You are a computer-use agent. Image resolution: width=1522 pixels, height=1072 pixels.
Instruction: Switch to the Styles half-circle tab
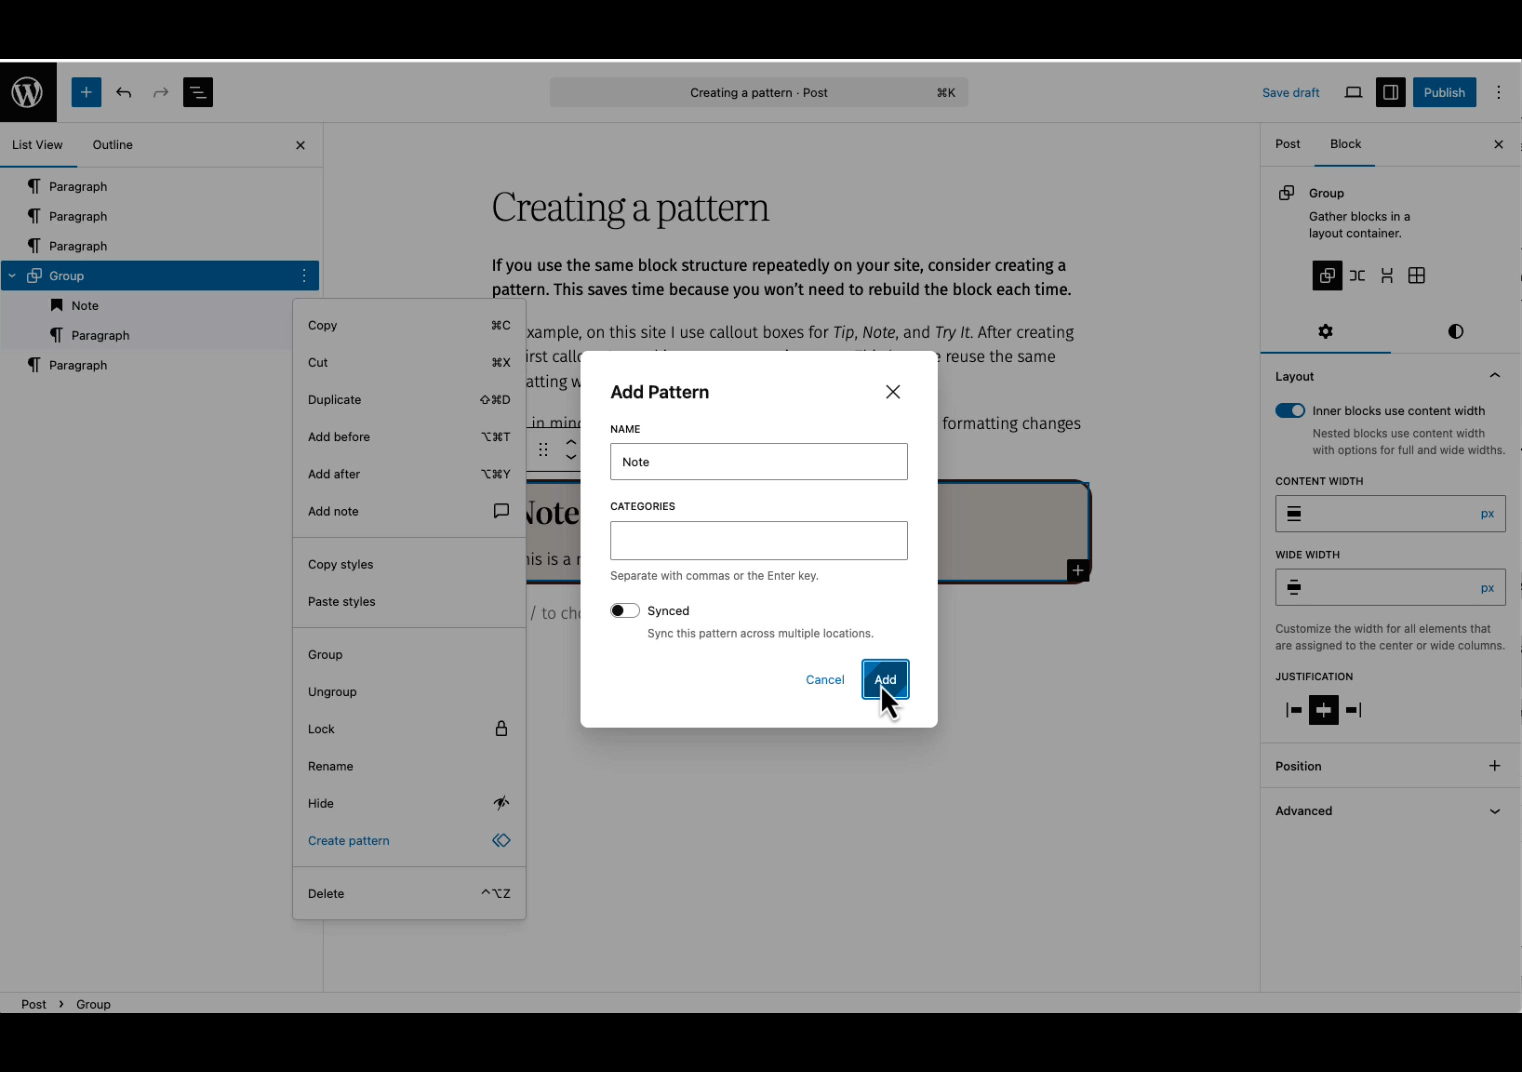pos(1455,331)
